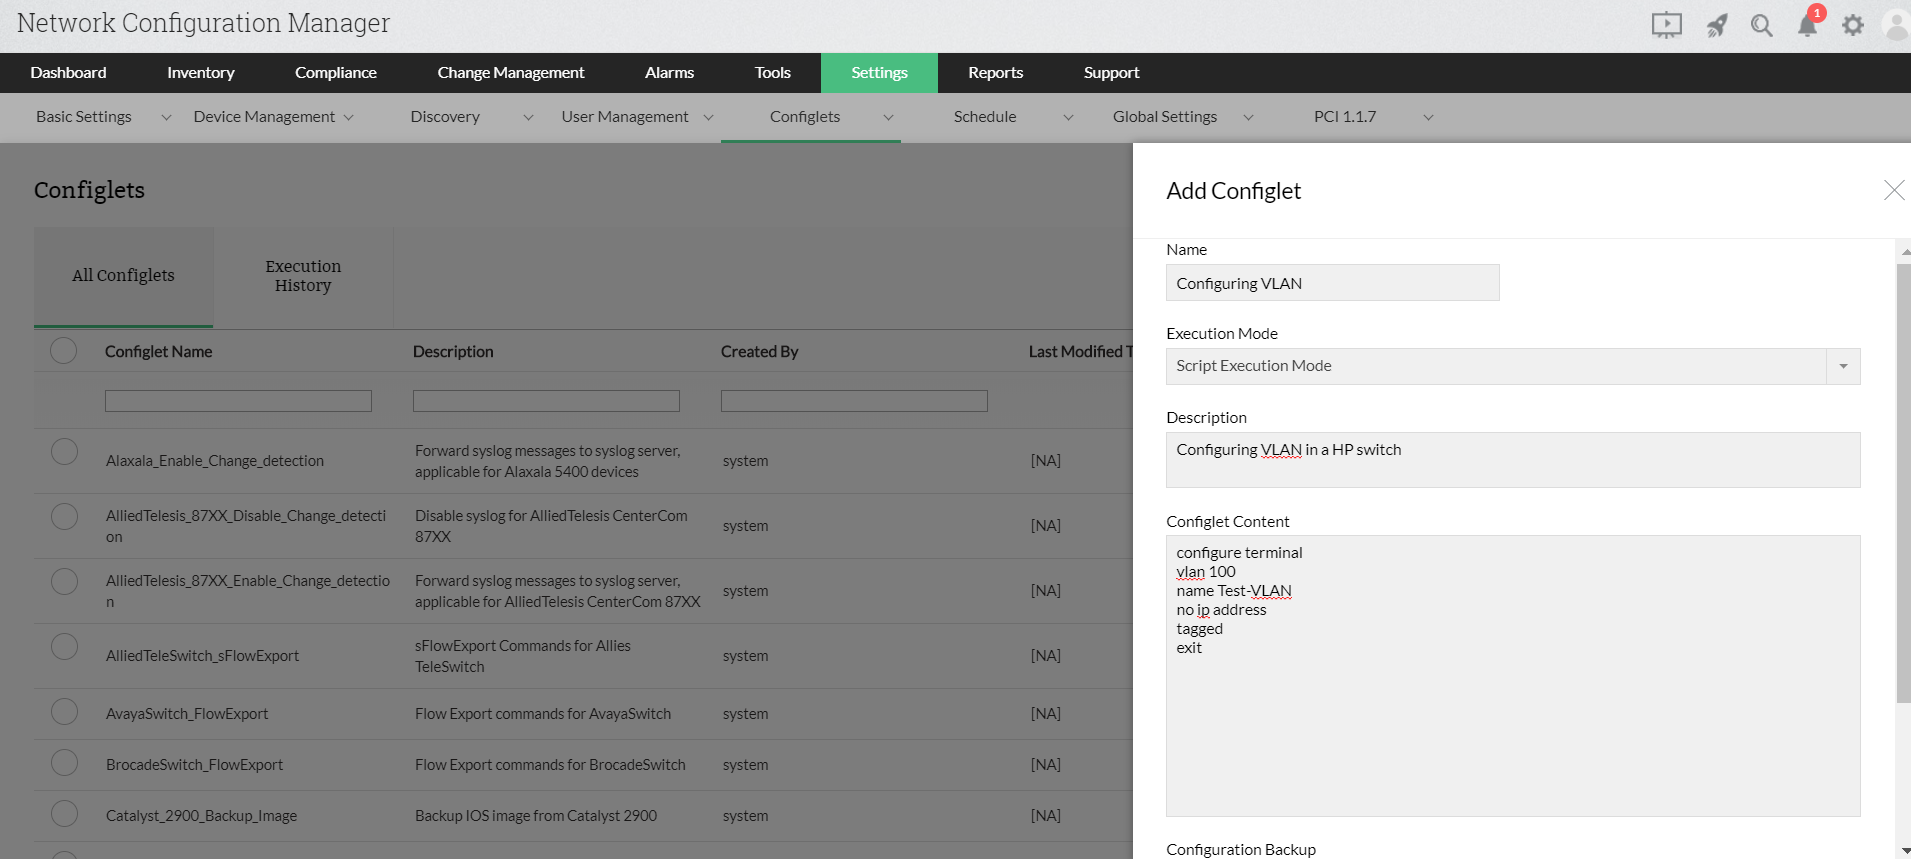Screen dimensions: 1911x859
Task: Open the Basic Settings submenu label
Action: click(84, 117)
